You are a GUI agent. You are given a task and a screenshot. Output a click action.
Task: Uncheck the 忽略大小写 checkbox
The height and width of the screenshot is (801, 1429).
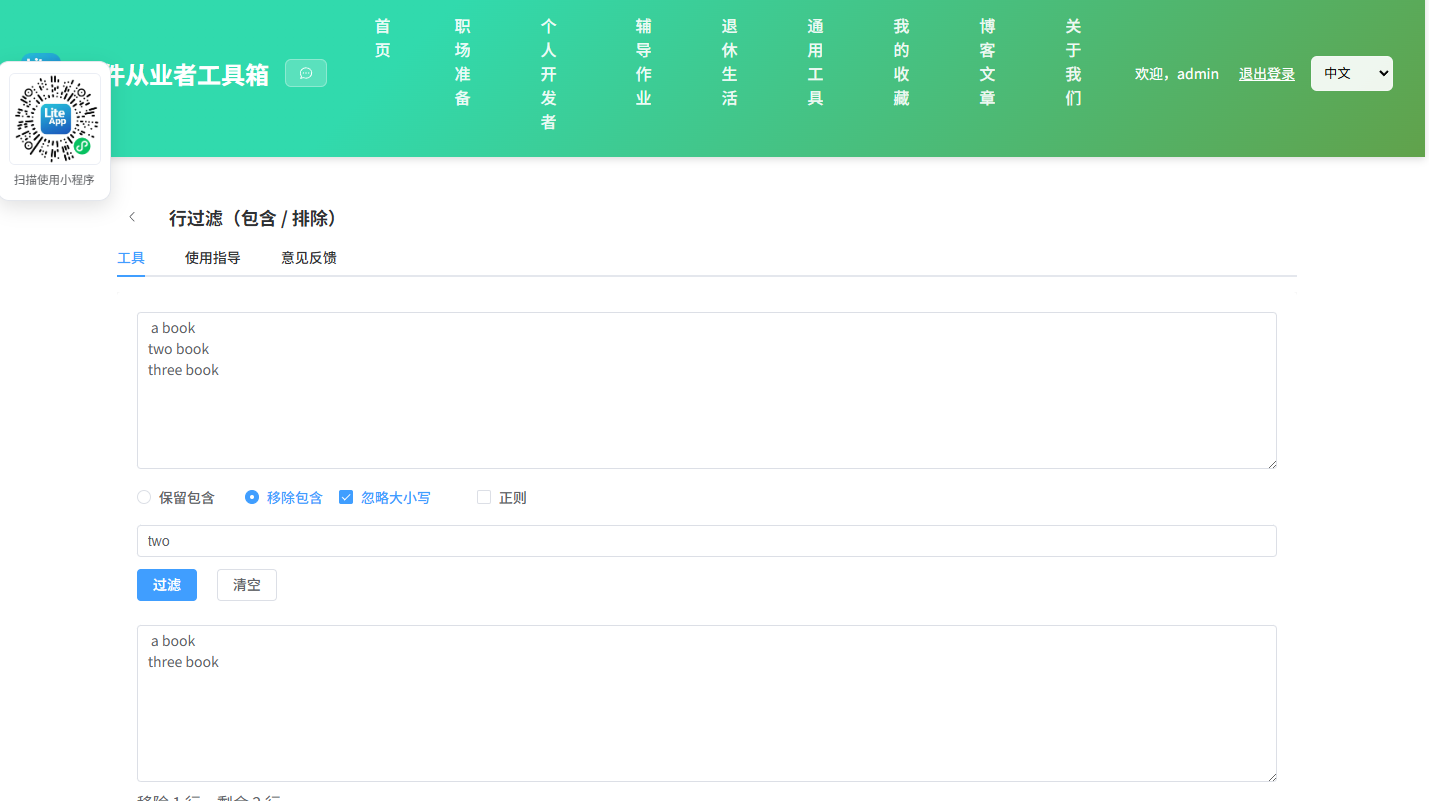[x=346, y=497]
